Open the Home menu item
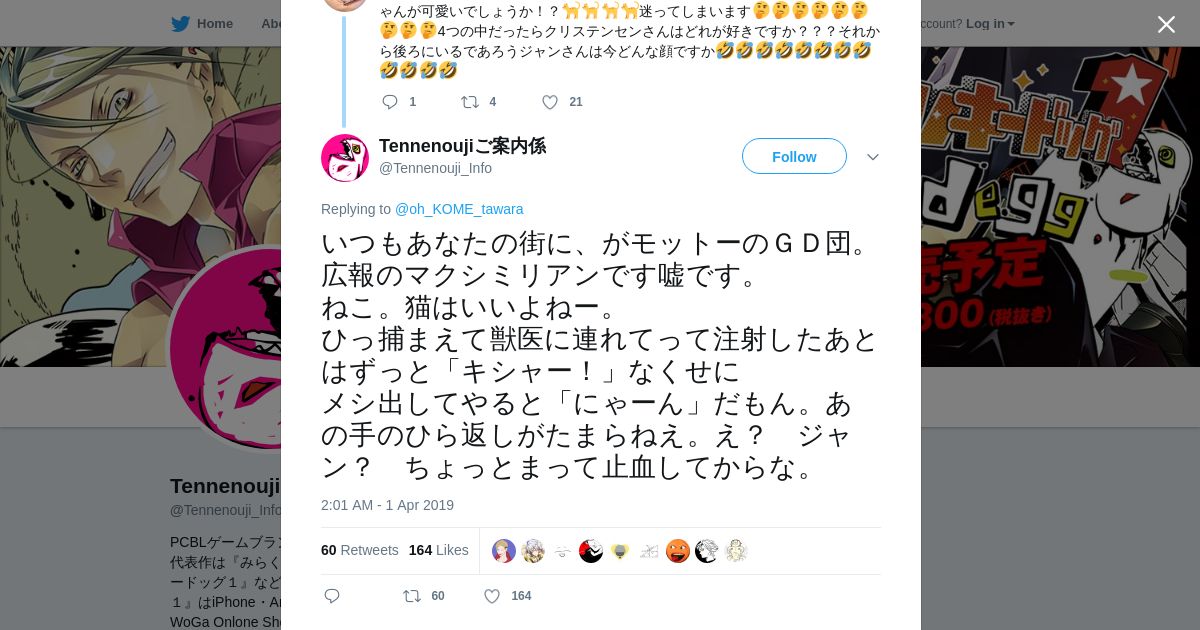This screenshot has width=1200, height=630. point(214,24)
